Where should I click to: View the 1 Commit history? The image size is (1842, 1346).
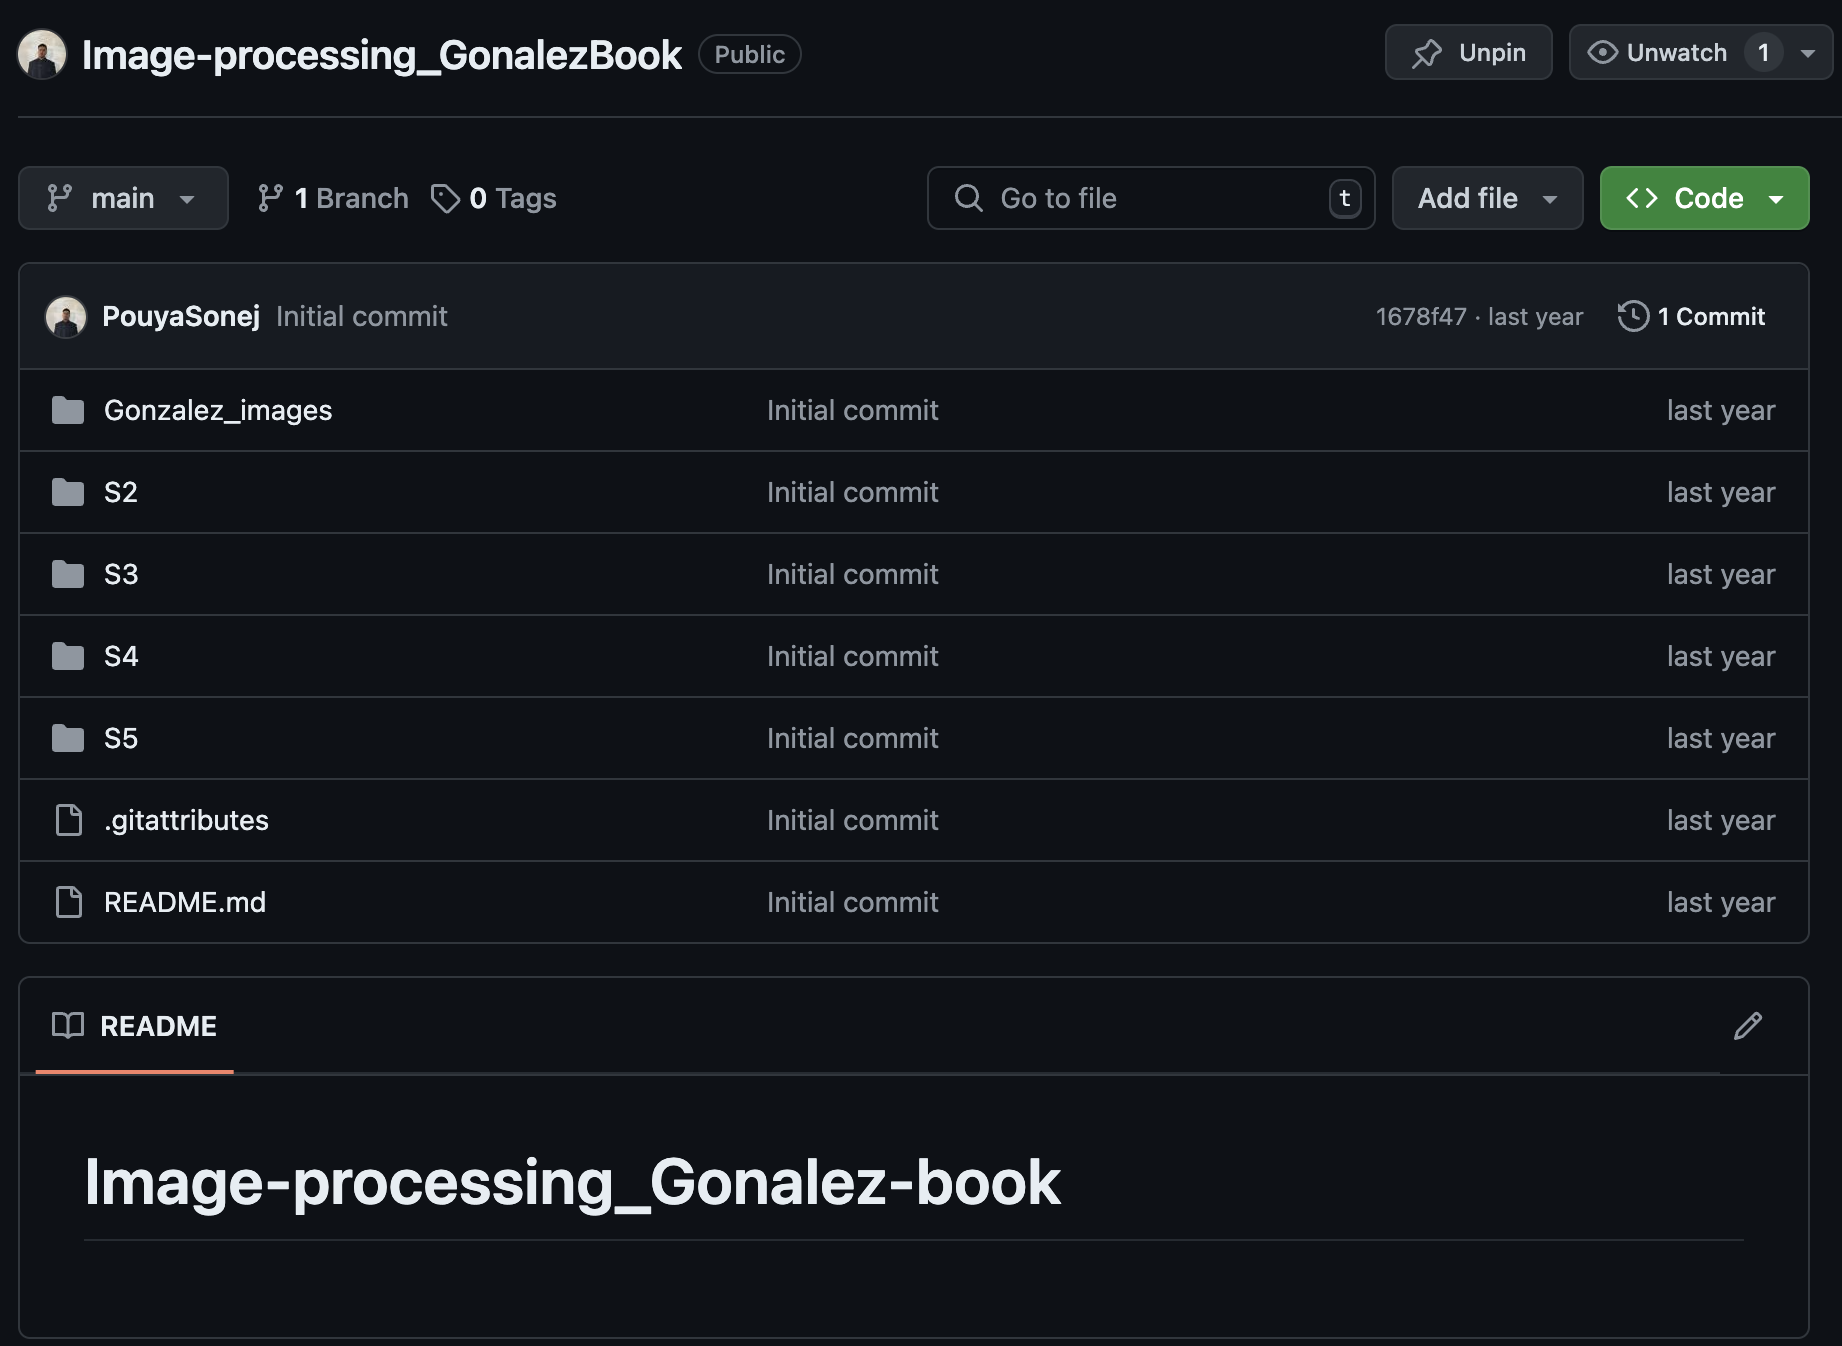1692,317
